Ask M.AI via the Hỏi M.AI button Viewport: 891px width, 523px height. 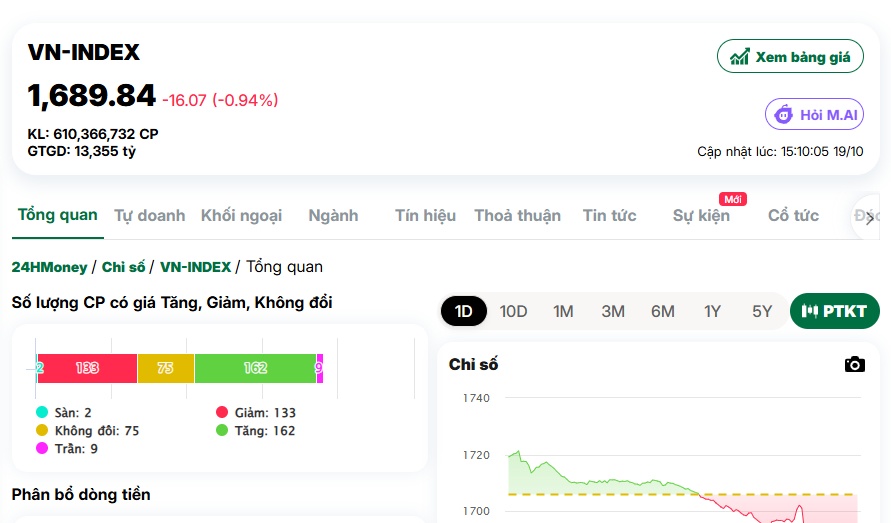point(814,114)
